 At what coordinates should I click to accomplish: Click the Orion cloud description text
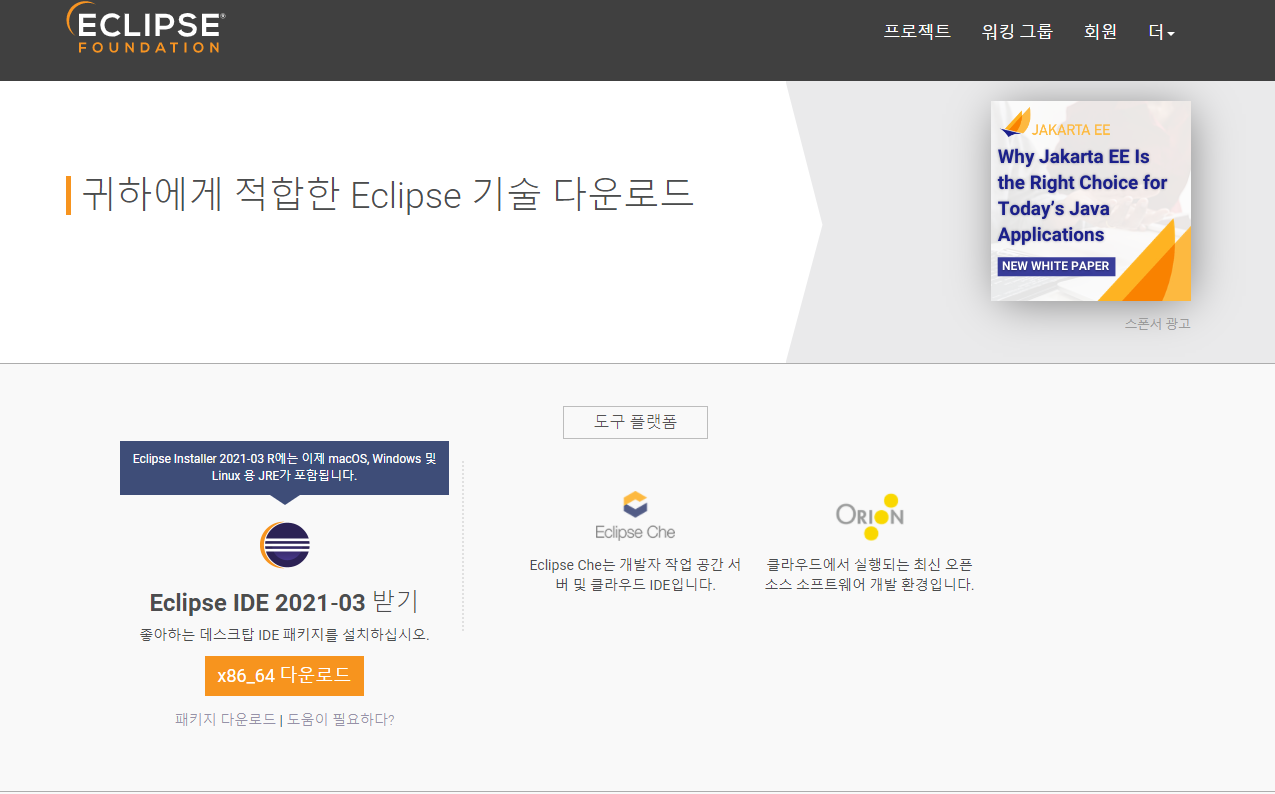869,575
